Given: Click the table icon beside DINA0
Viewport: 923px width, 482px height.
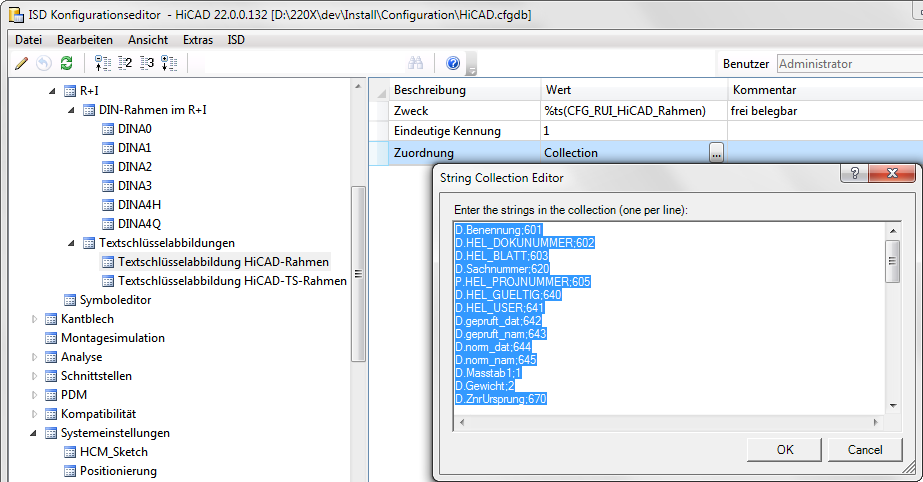Looking at the screenshot, I should click(108, 129).
